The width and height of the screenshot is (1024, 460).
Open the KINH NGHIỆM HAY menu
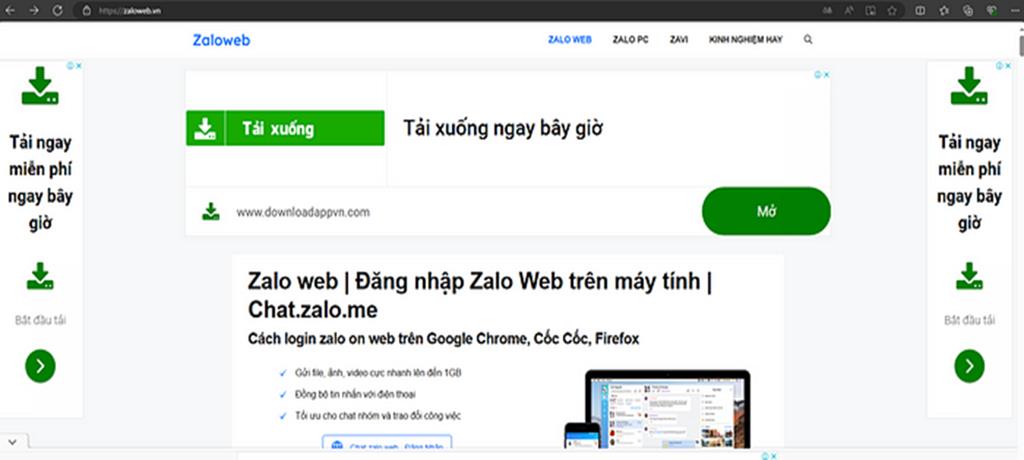745,40
